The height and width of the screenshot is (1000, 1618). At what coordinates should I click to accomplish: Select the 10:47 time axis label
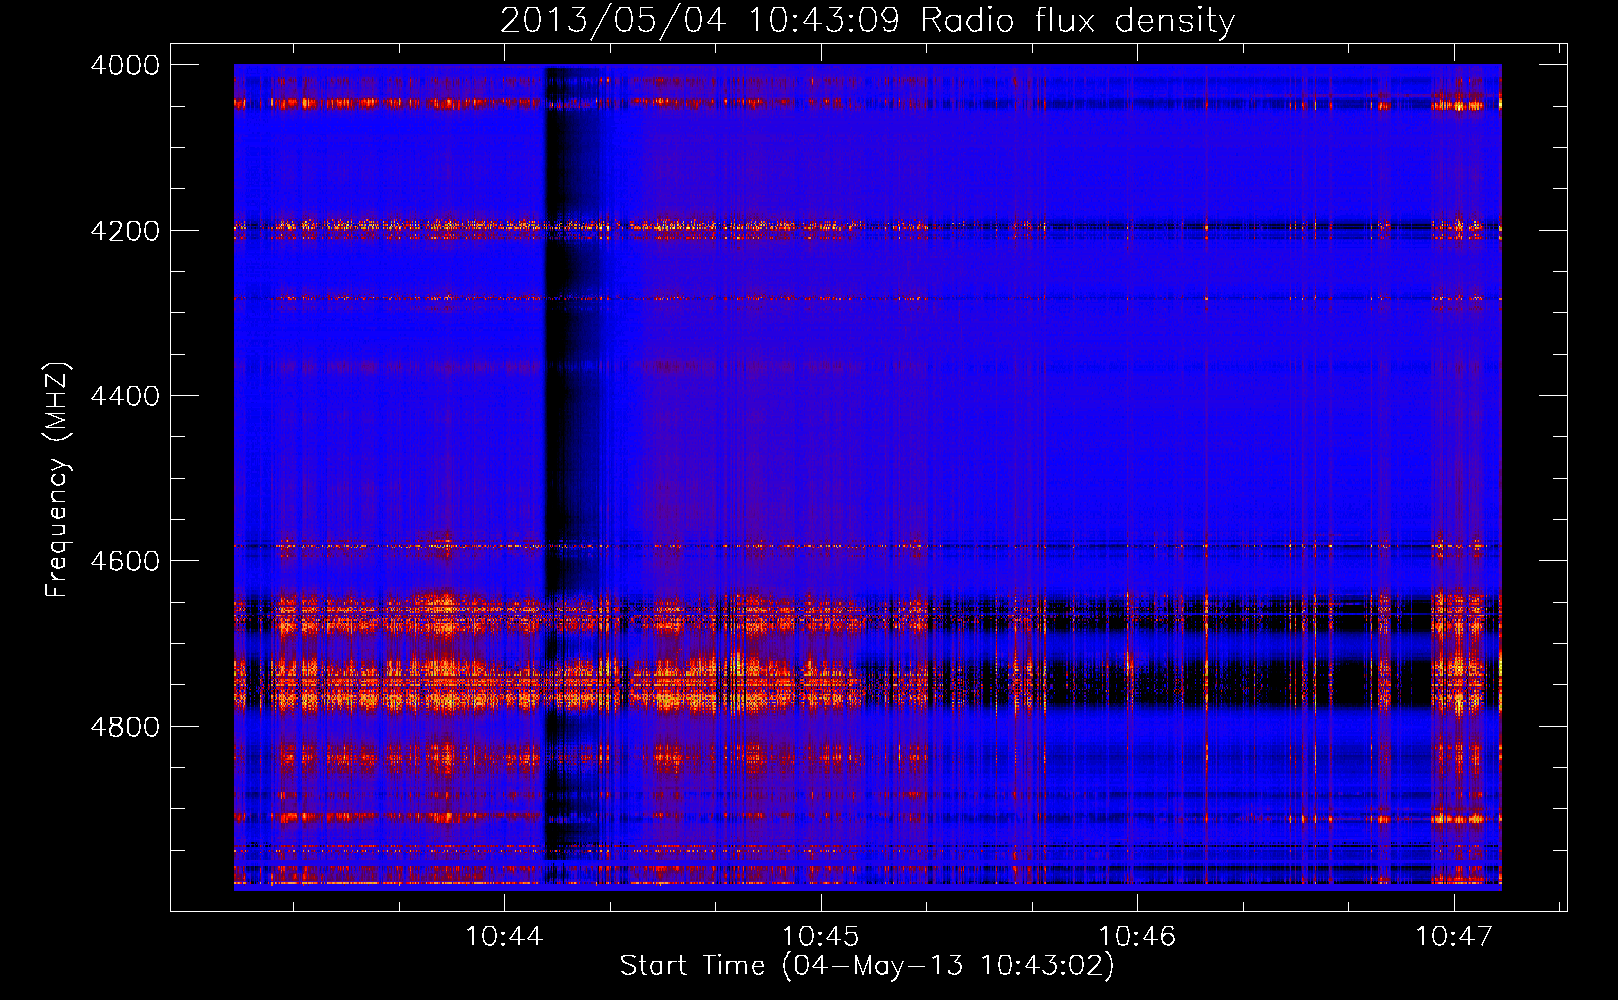pos(1453,936)
